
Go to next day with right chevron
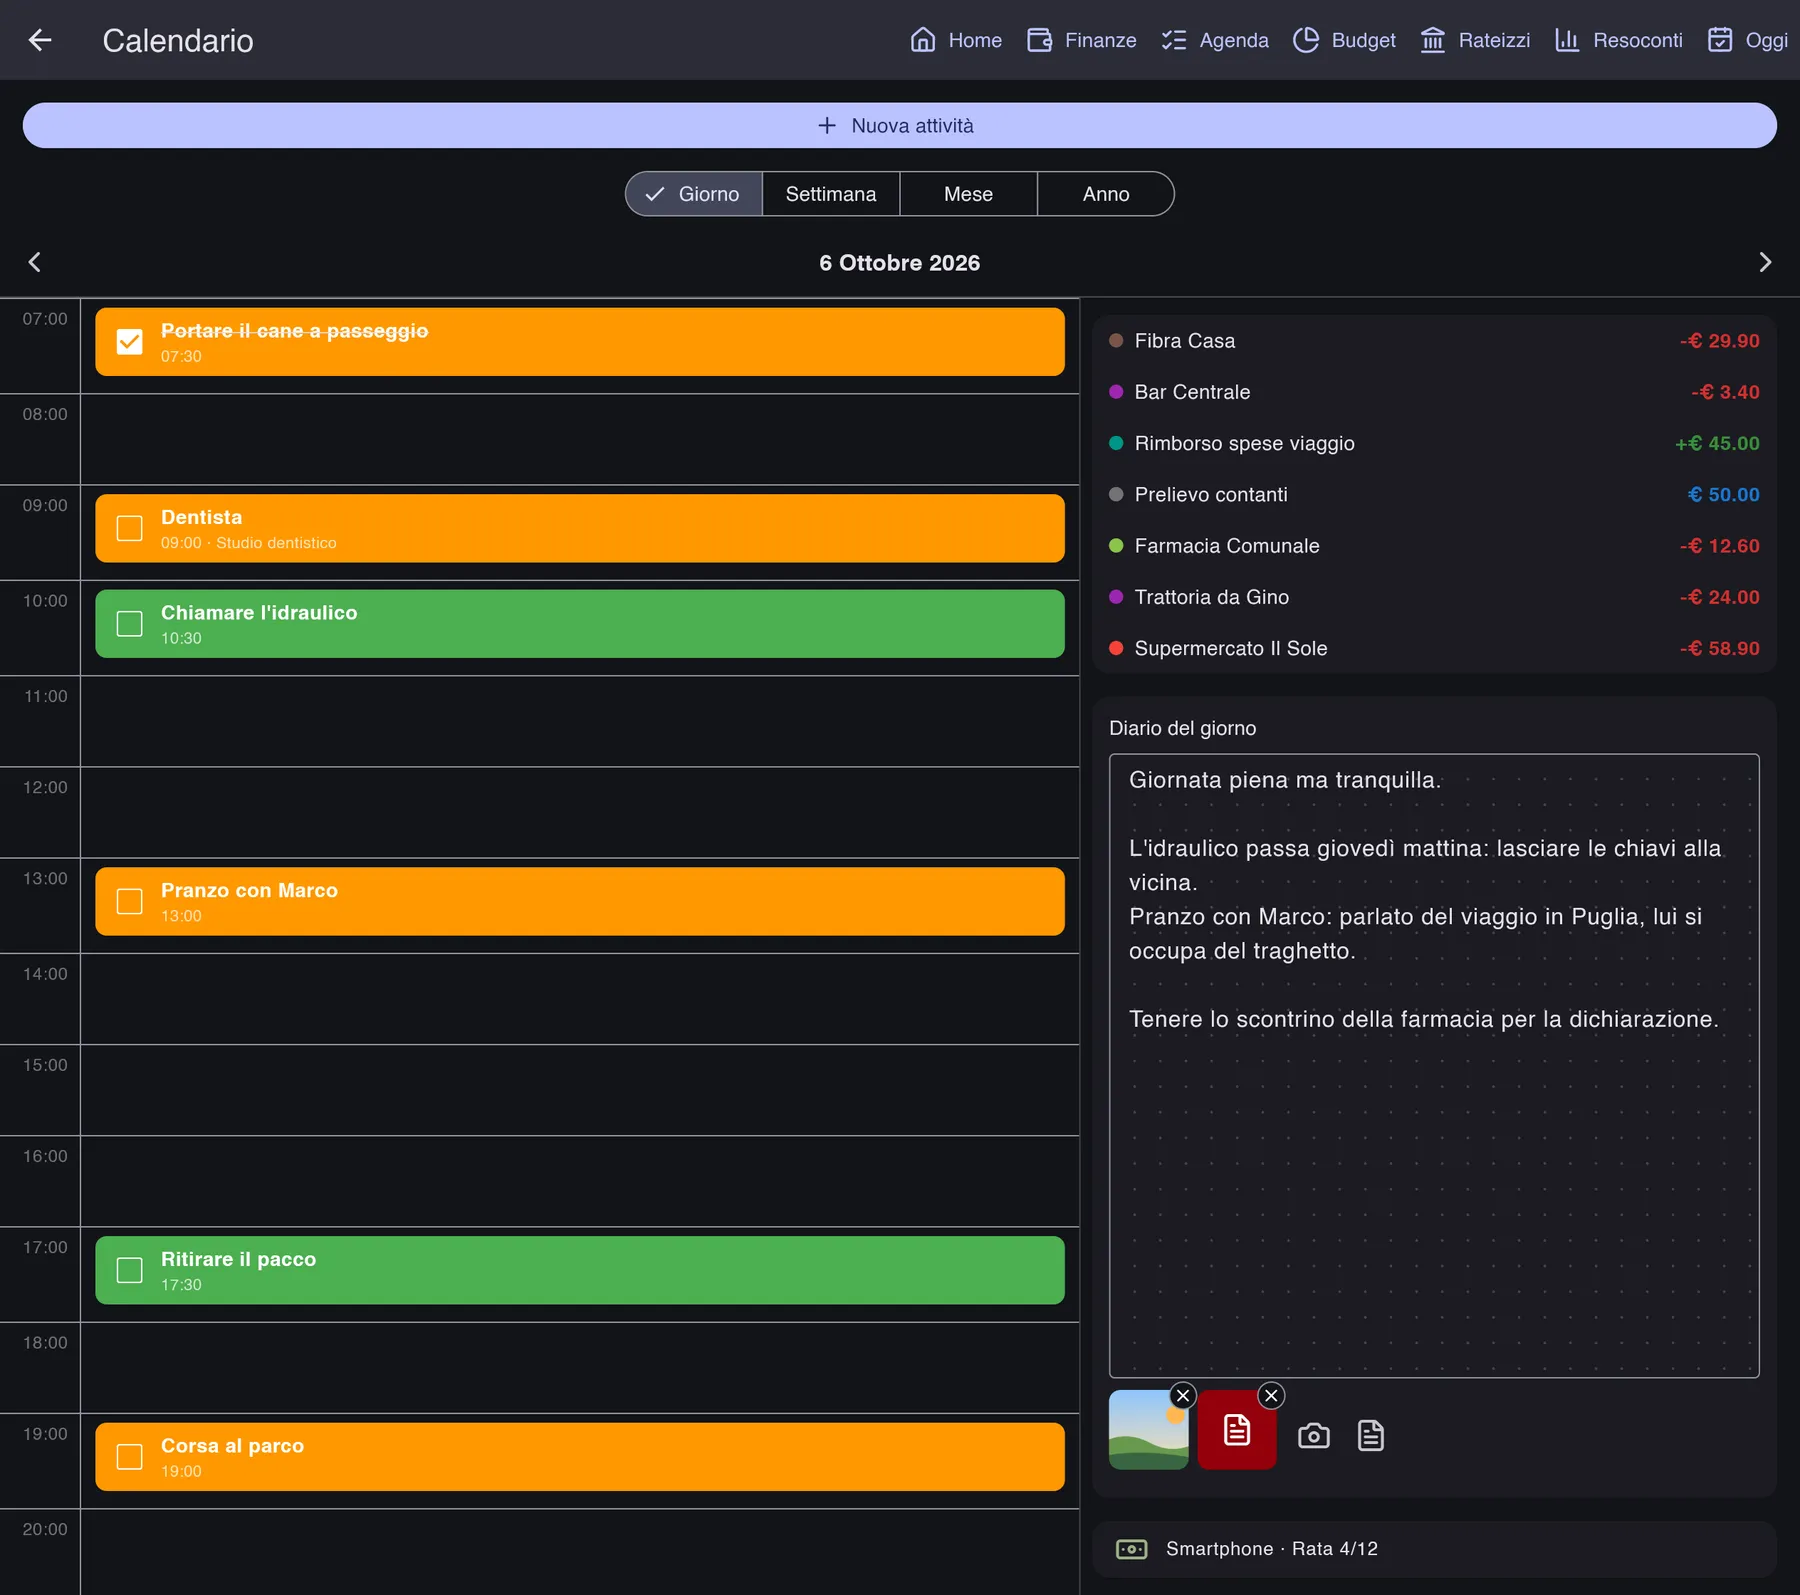(x=1765, y=262)
